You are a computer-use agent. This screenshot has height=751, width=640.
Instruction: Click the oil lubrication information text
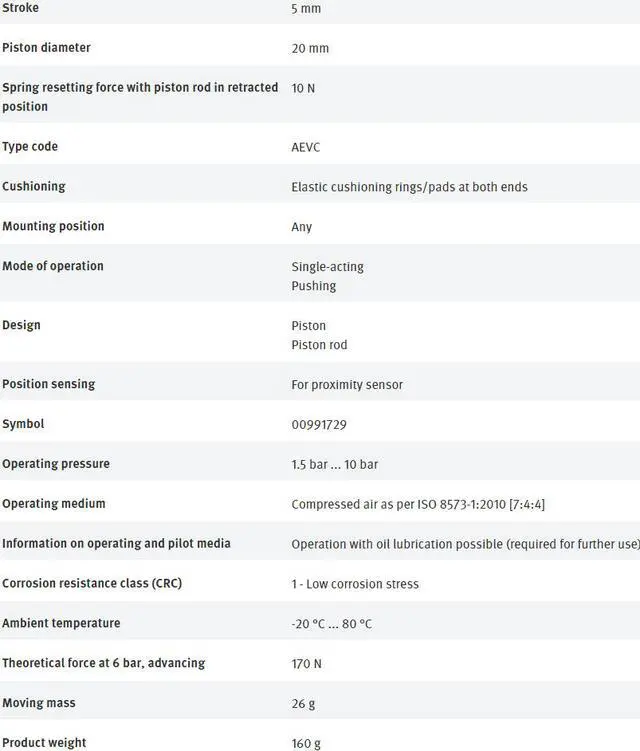[x=465, y=544]
